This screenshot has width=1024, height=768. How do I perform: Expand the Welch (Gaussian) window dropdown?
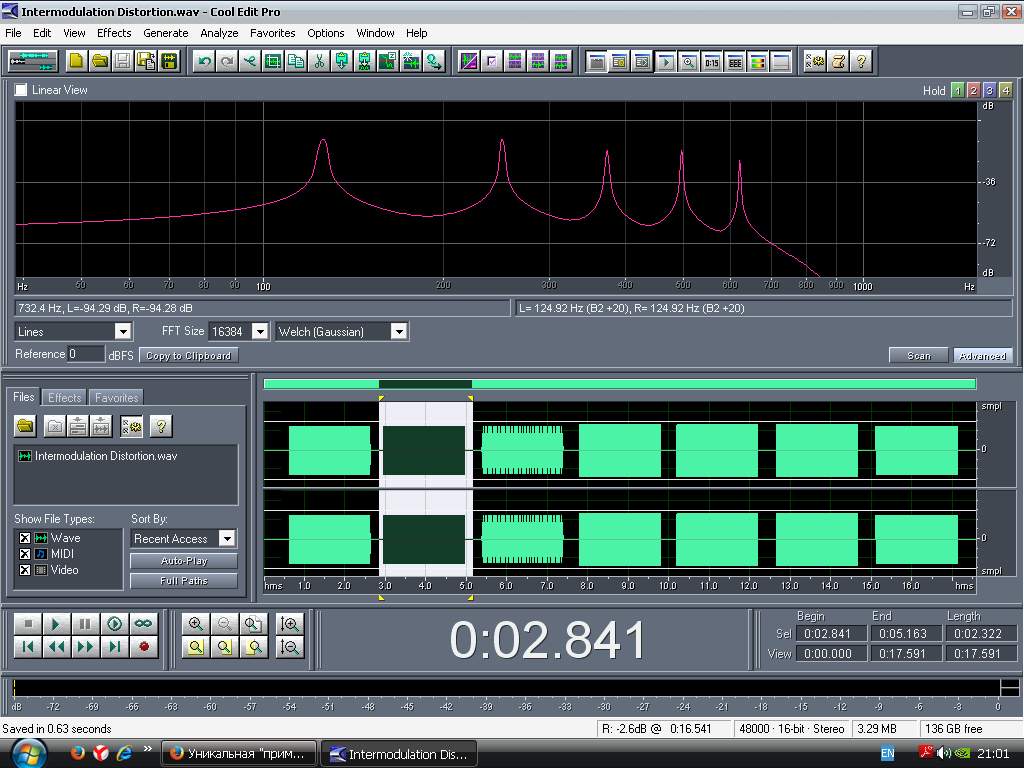(x=398, y=332)
